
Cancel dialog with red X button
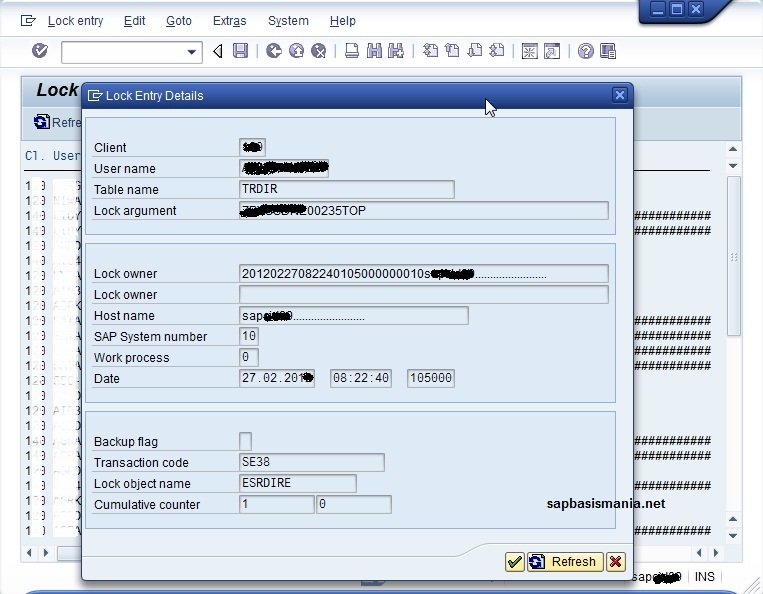pyautogui.click(x=616, y=562)
